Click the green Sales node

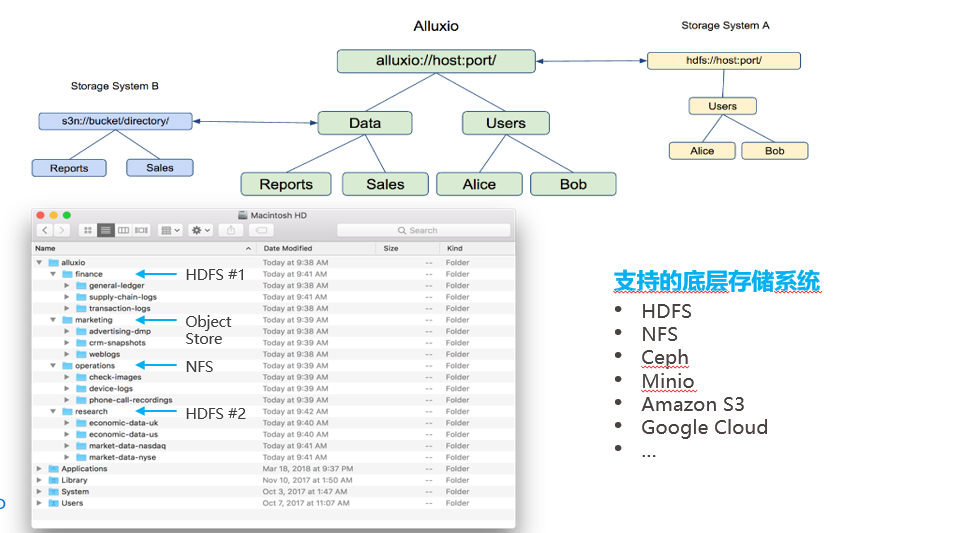(x=385, y=184)
